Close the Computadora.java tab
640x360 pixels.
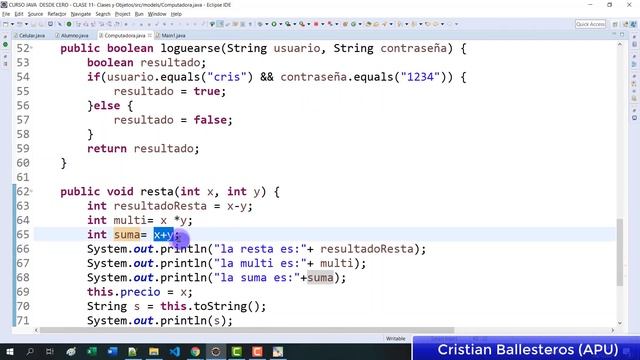point(150,36)
